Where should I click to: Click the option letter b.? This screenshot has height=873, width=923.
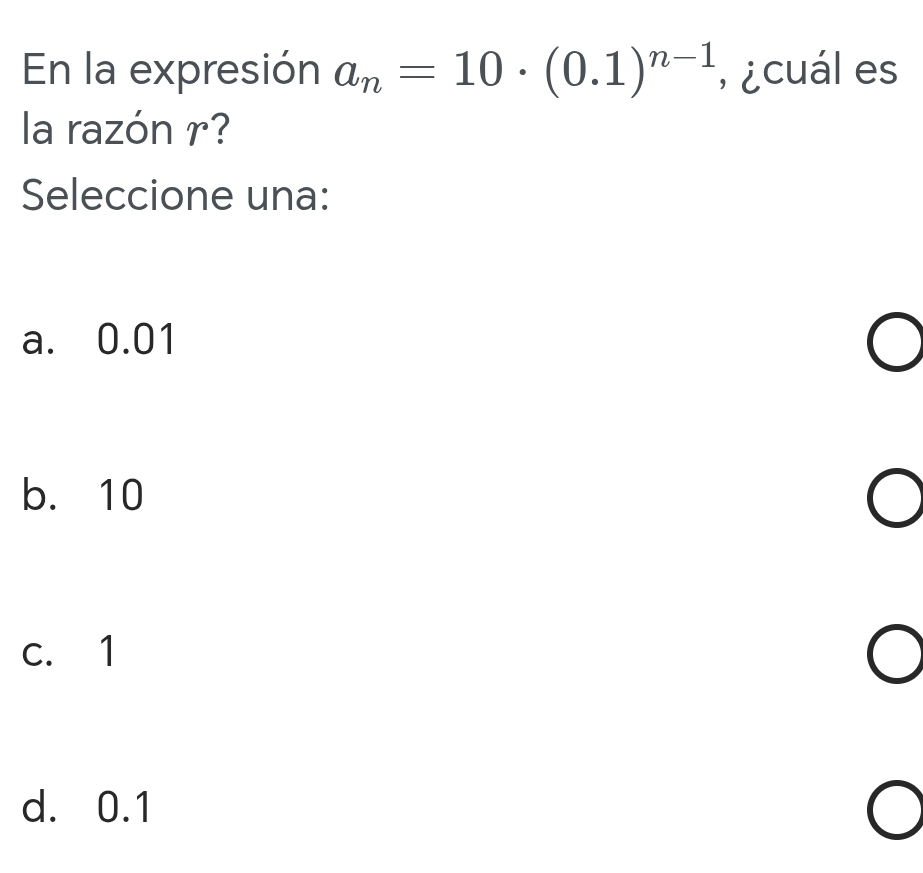tap(37, 496)
